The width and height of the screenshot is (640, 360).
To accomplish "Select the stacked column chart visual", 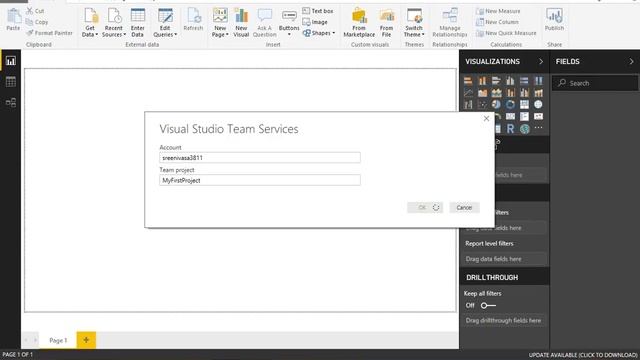I will [482, 81].
